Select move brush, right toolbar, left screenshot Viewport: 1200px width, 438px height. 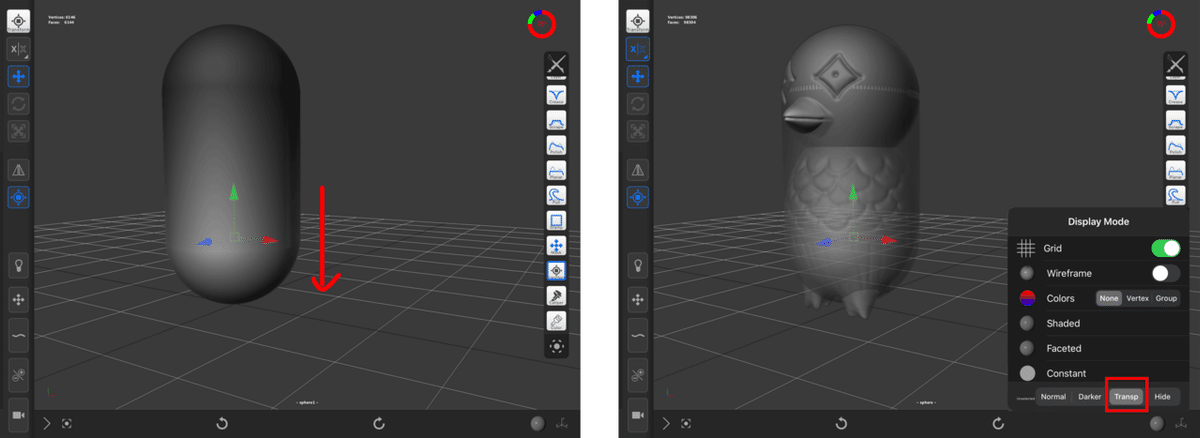557,246
